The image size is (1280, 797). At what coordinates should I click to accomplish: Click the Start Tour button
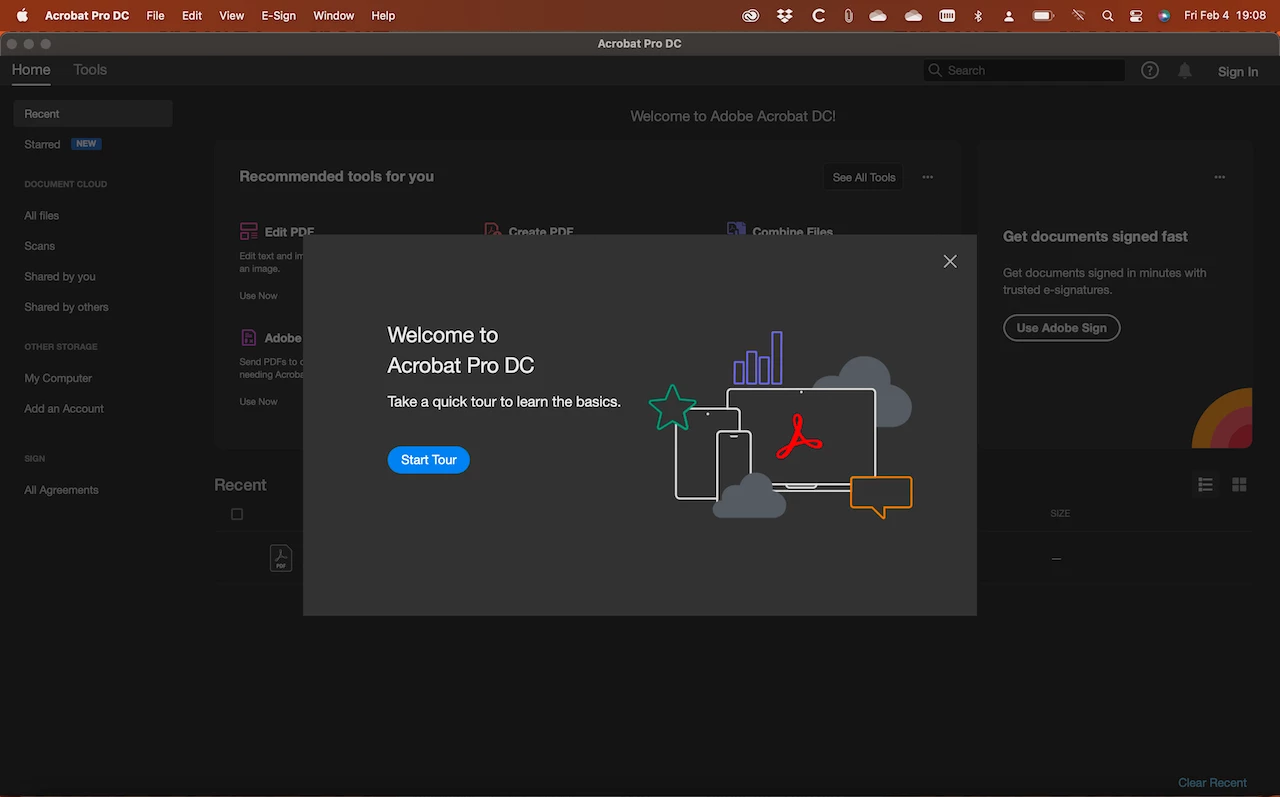(x=429, y=460)
